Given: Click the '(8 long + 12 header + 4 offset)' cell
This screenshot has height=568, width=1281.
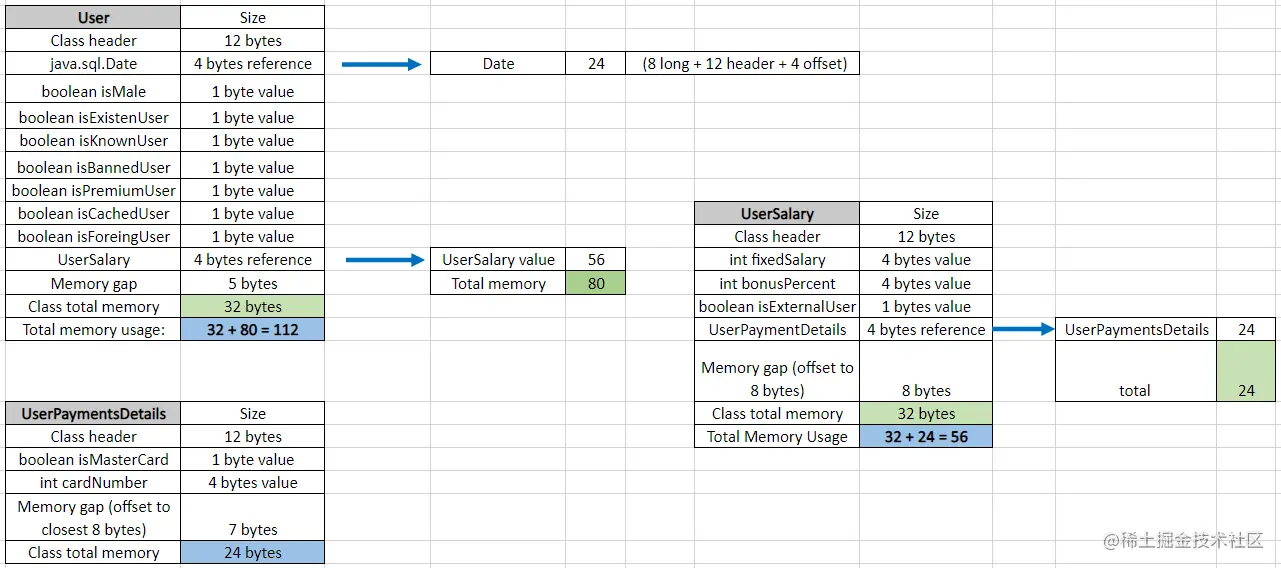Looking at the screenshot, I should (743, 63).
